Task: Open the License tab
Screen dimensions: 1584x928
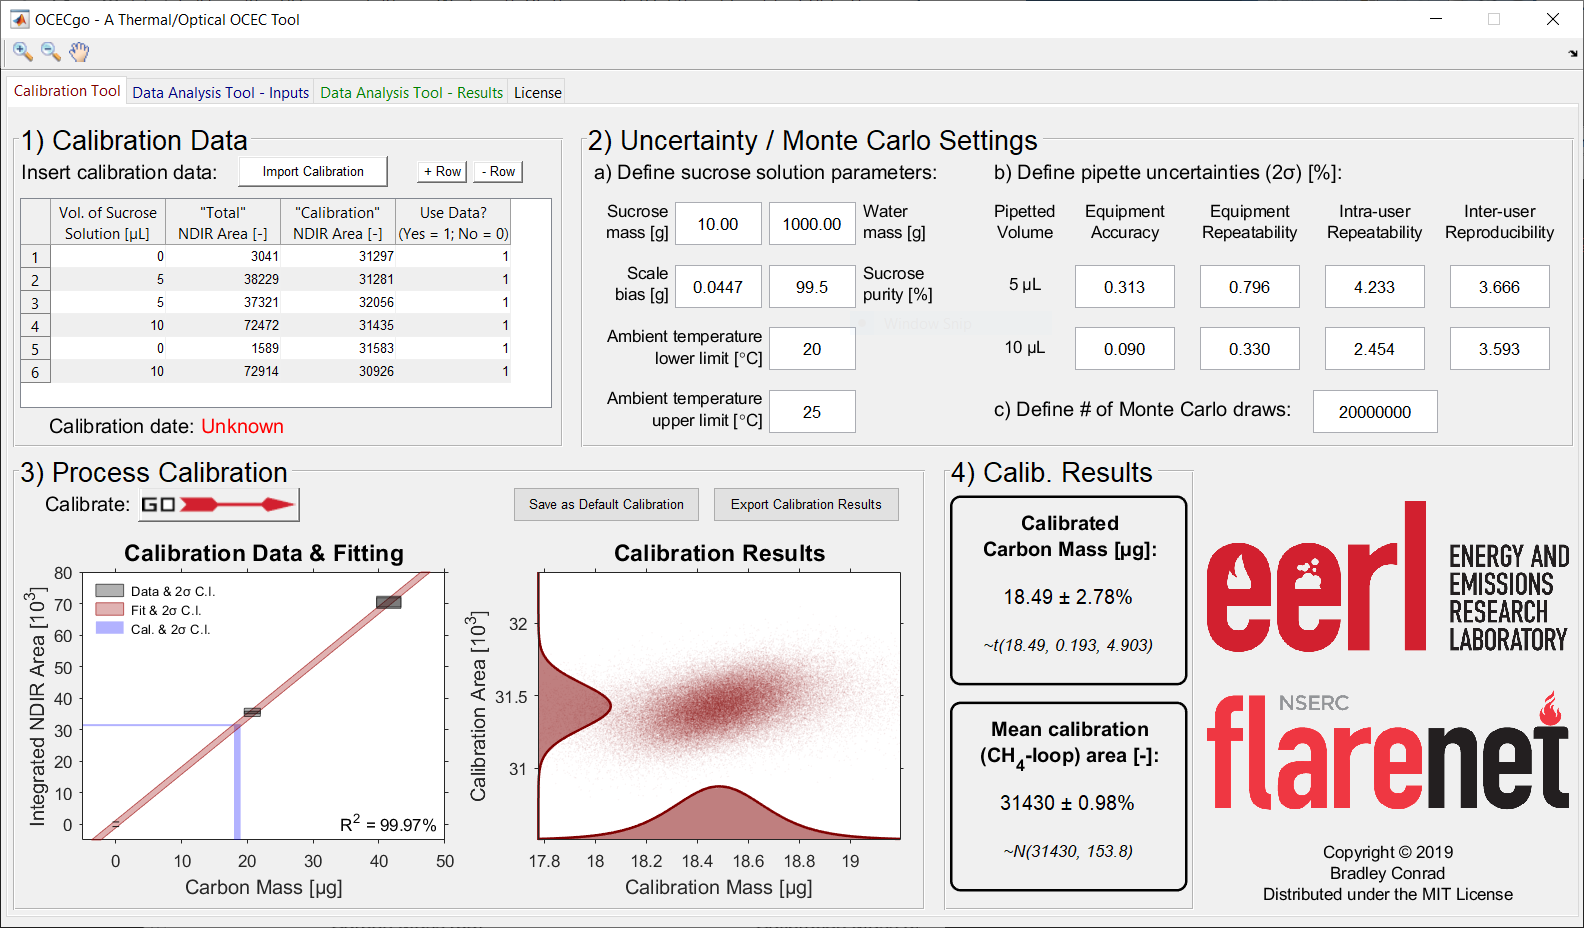Action: click(x=537, y=92)
